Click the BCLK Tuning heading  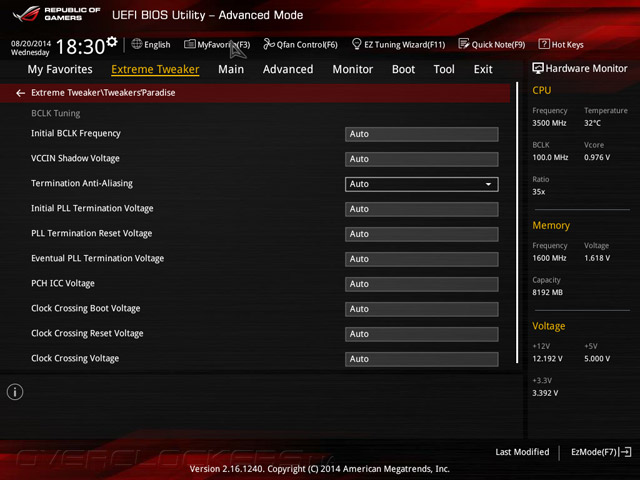pyautogui.click(x=56, y=113)
